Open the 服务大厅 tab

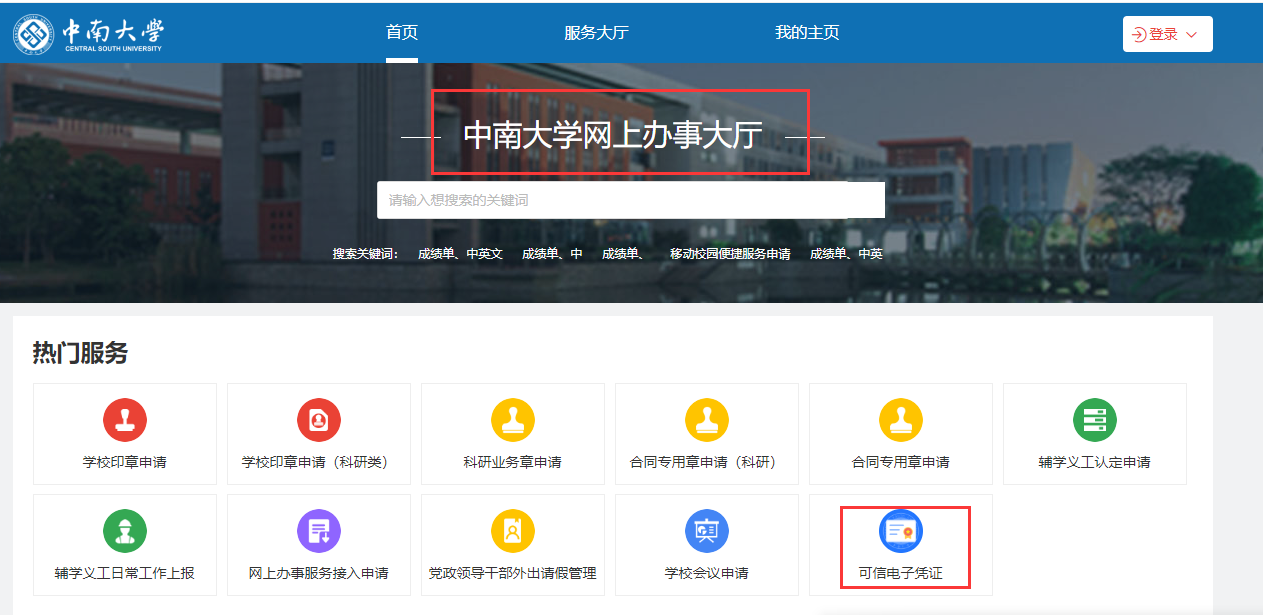coord(596,33)
